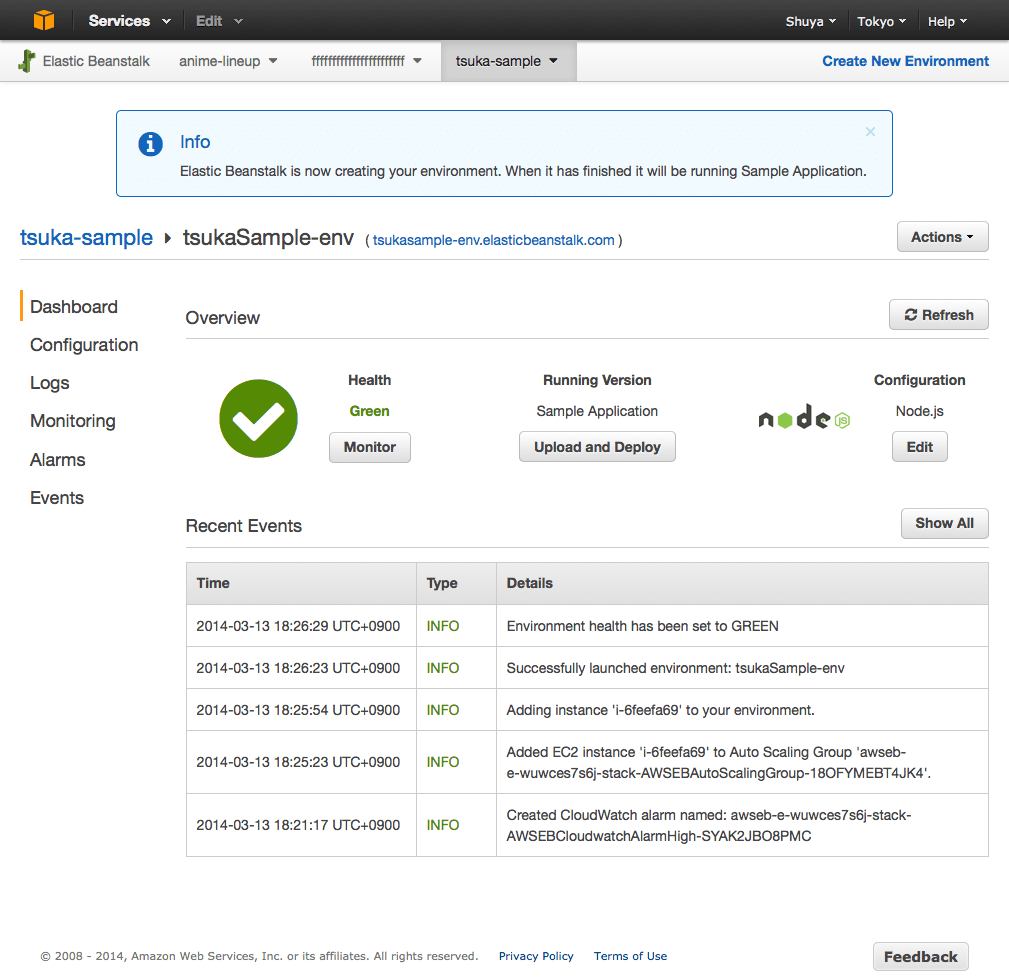Open the anime-lineup application dropdown
This screenshot has width=1009, height=979.
[x=228, y=61]
